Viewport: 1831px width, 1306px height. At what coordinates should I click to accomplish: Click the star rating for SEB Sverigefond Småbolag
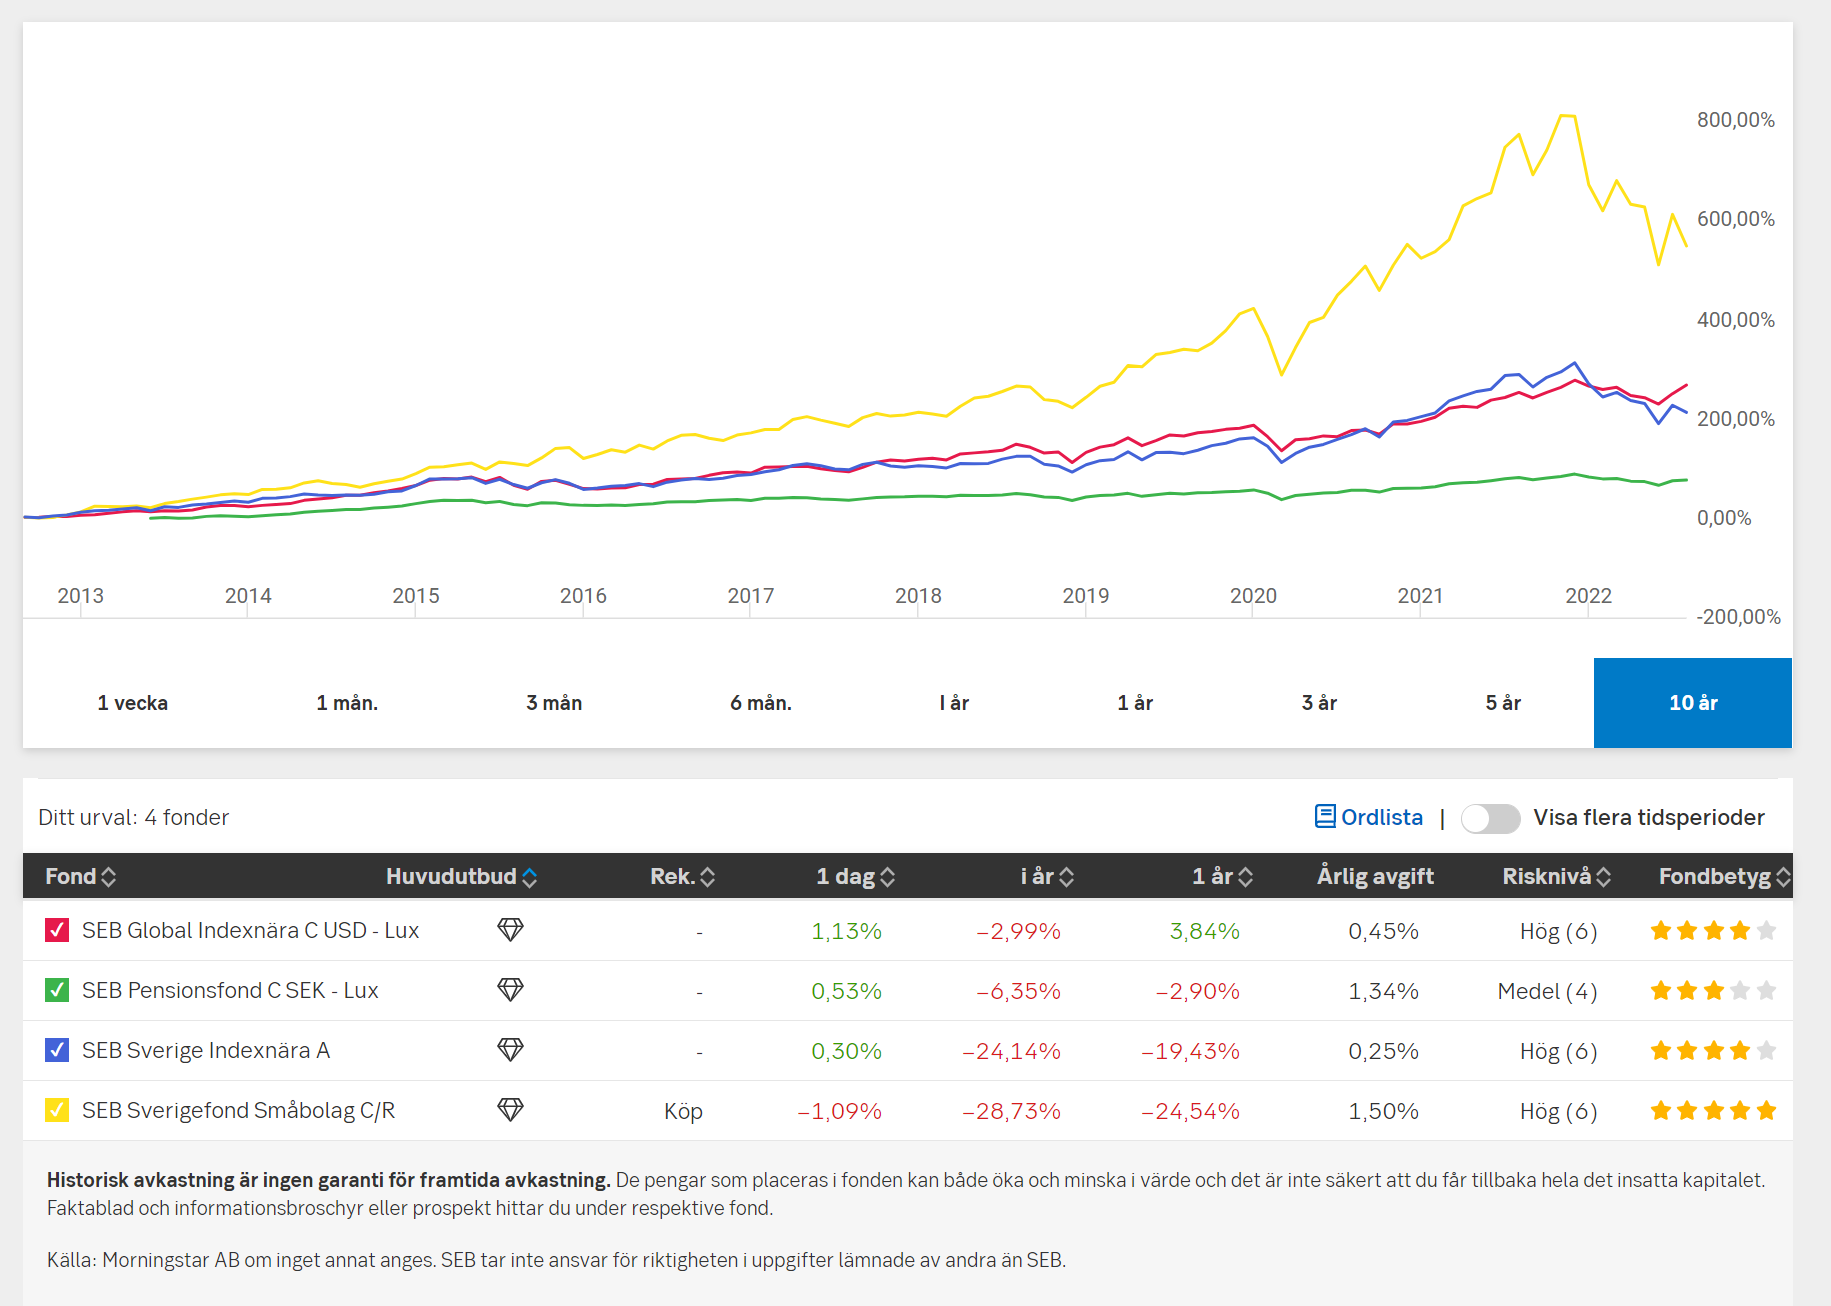click(x=1713, y=1110)
